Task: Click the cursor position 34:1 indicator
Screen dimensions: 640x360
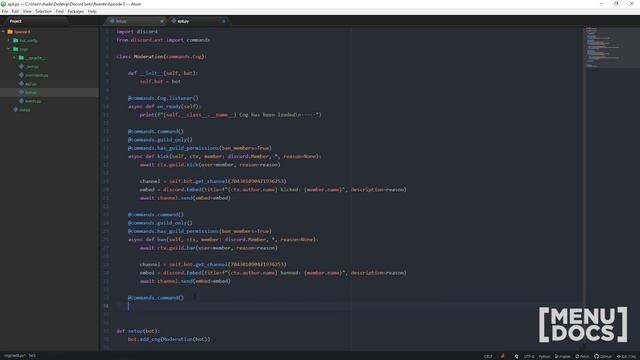Action: (32, 356)
